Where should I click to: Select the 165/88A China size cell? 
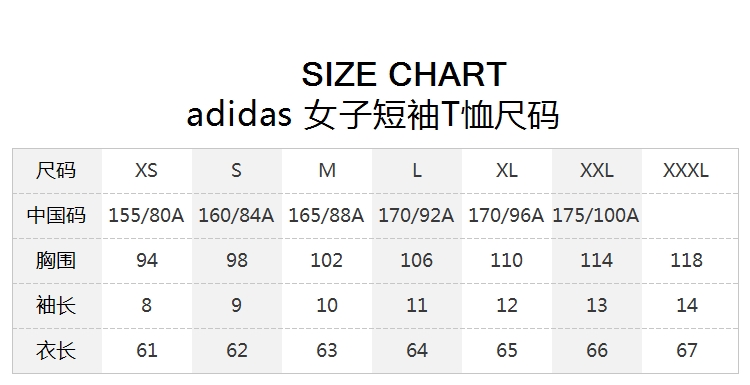326,215
